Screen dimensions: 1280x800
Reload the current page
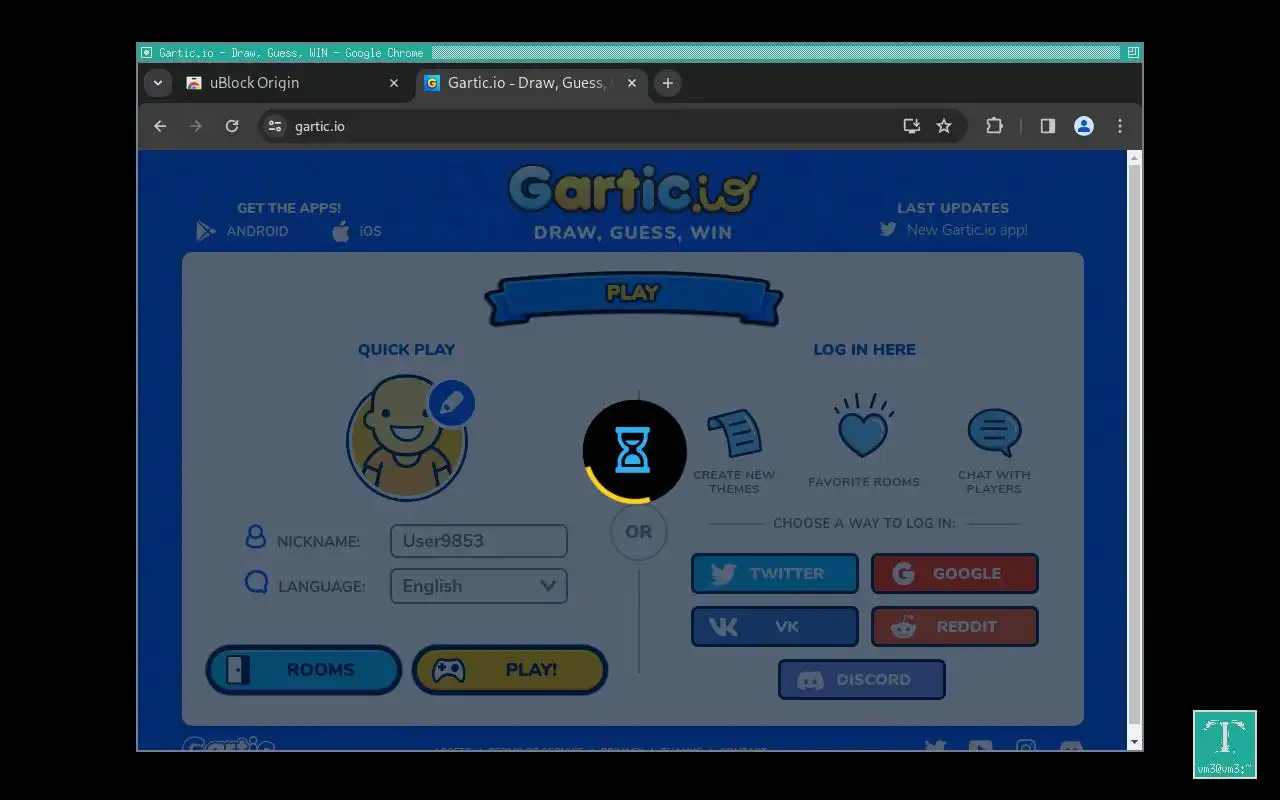(232, 126)
